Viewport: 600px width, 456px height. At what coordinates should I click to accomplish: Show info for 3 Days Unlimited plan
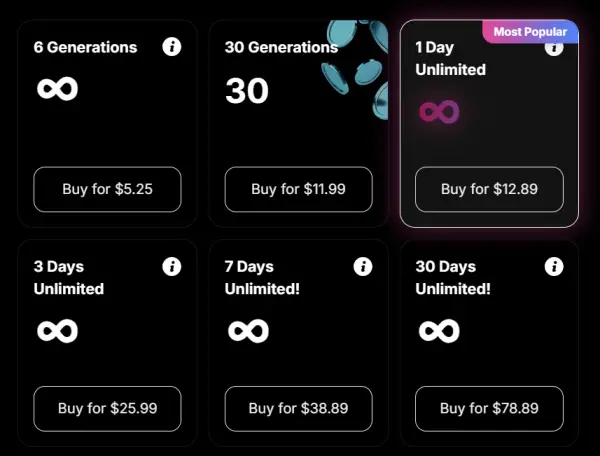pos(172,266)
